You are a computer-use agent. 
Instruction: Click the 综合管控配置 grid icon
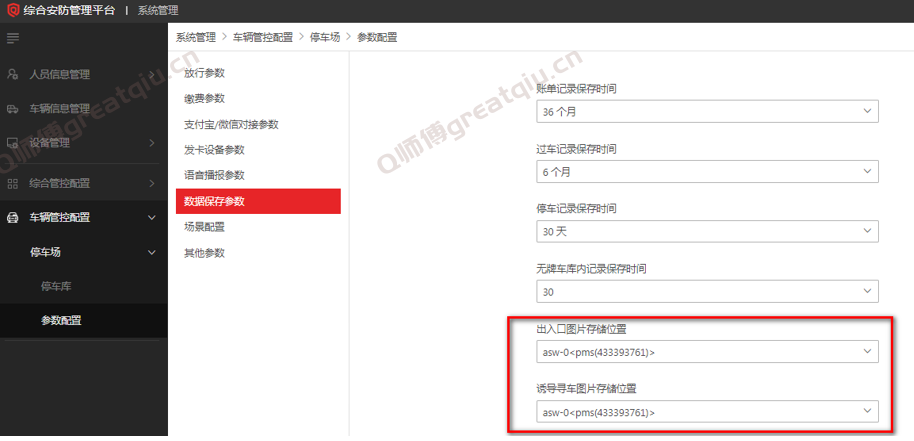pos(12,184)
